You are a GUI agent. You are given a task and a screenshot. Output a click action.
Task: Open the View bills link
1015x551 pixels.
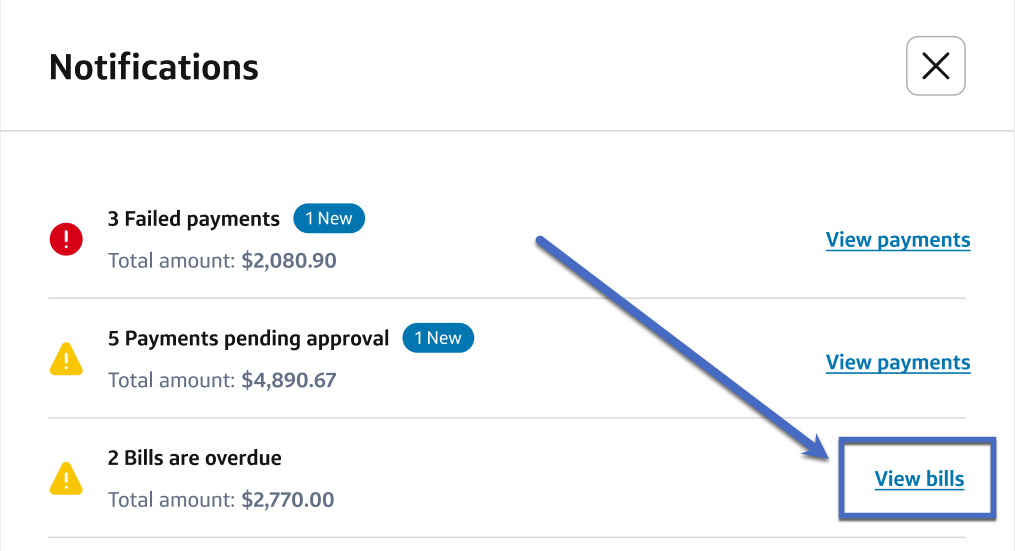point(919,479)
